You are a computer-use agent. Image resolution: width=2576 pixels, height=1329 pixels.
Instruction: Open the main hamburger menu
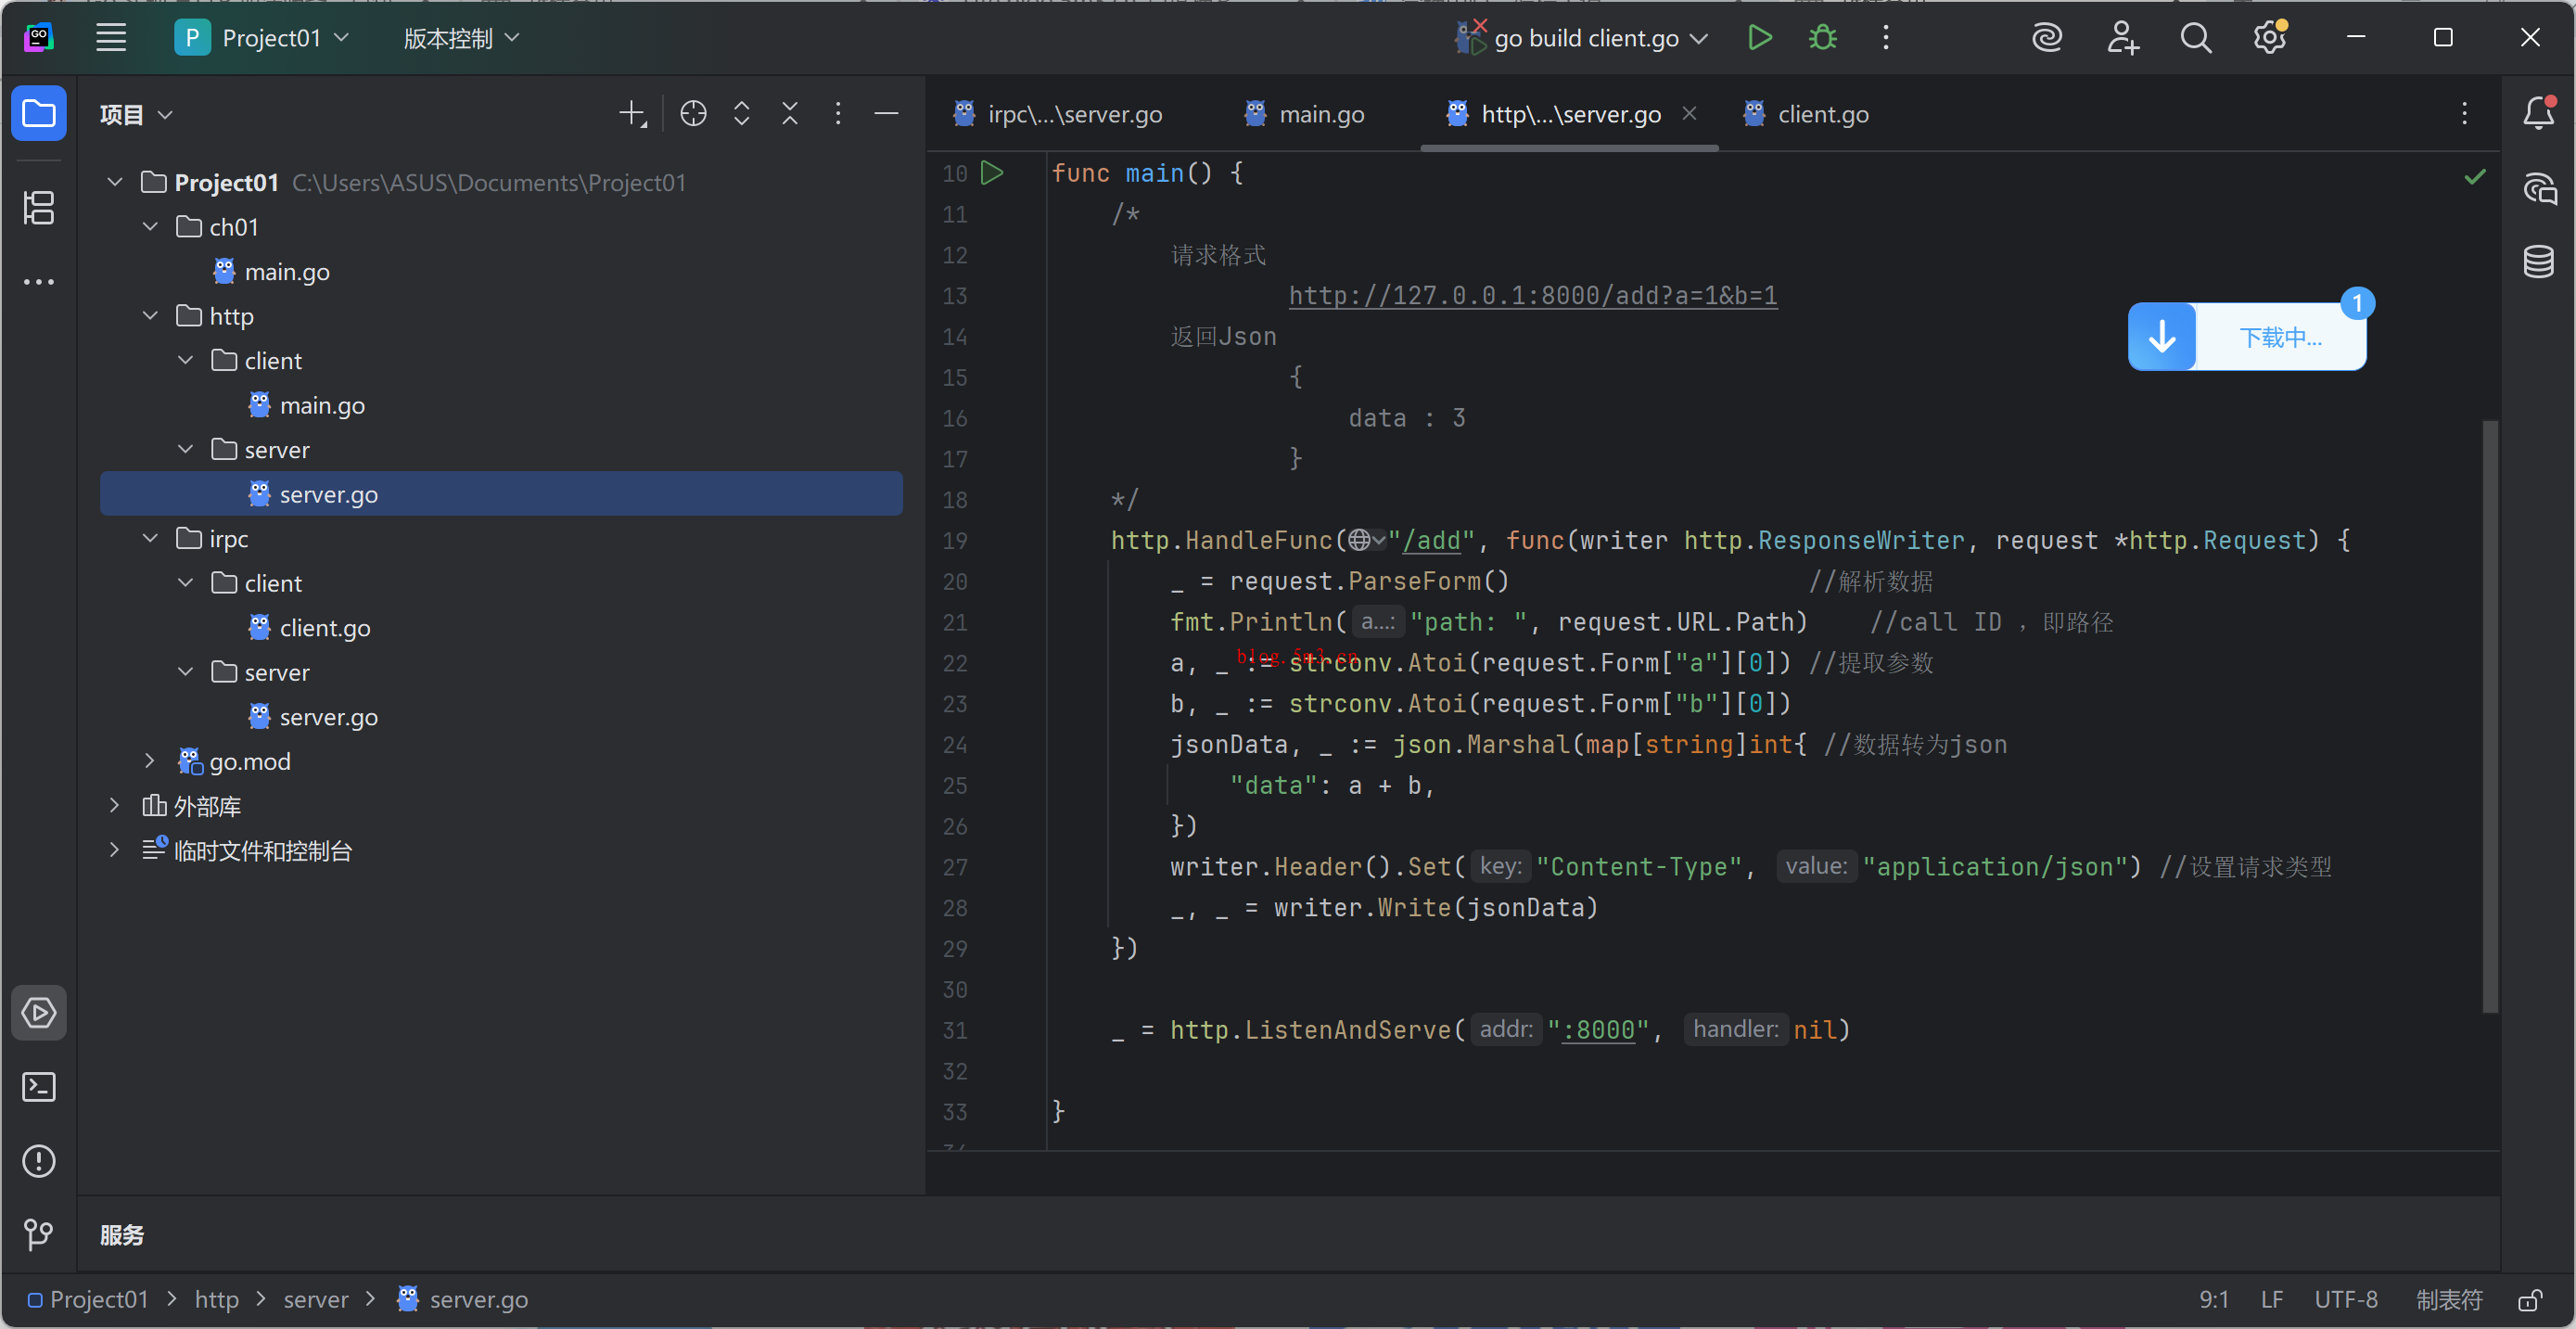111,38
